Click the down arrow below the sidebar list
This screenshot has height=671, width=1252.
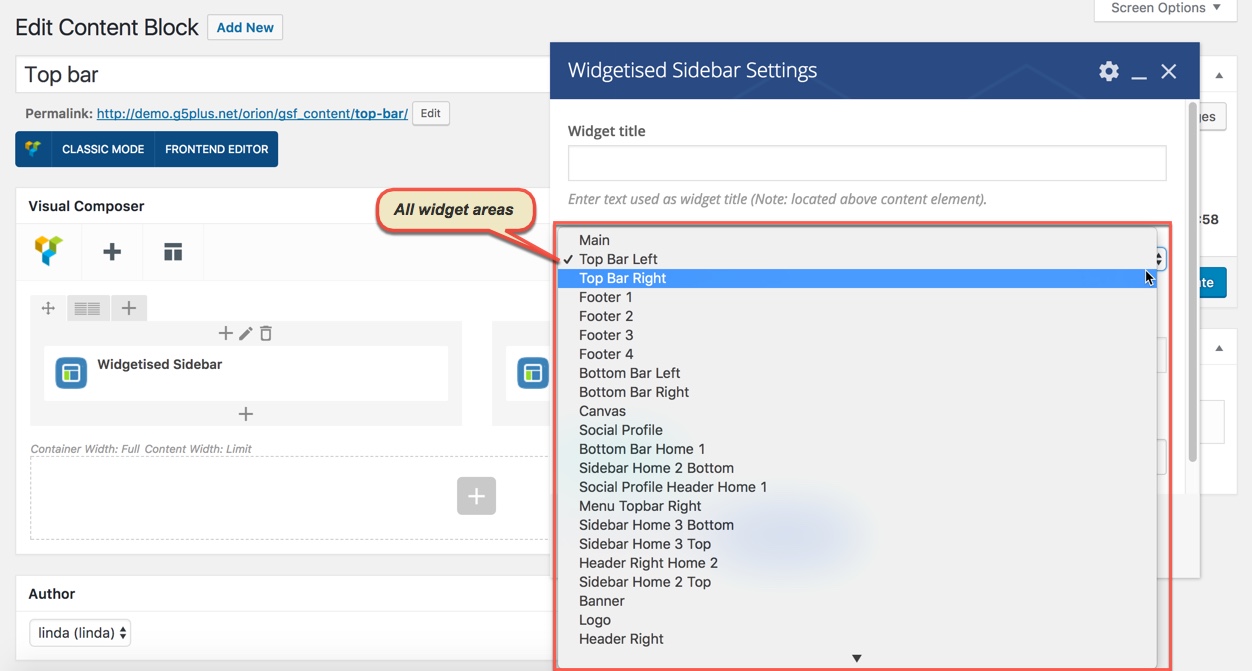857,657
